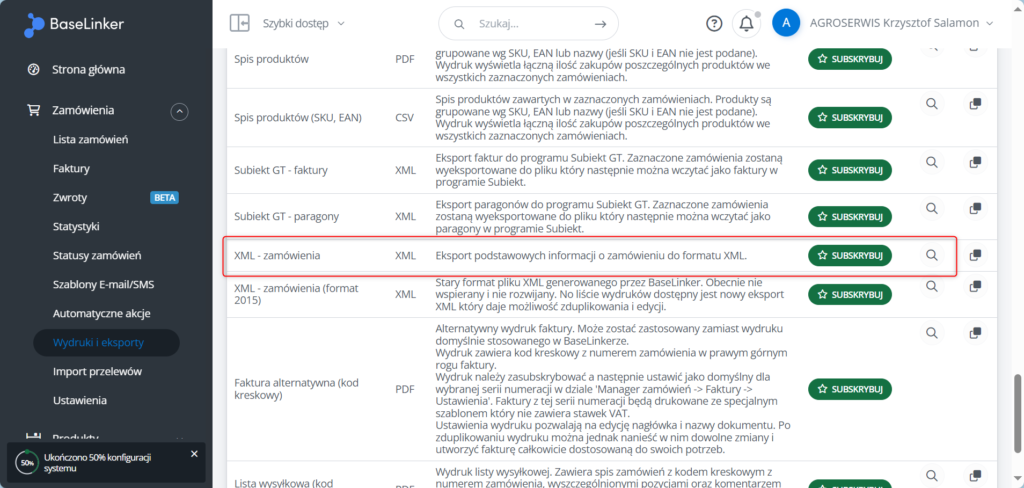
Task: Click the help question mark icon
Action: click(714, 23)
